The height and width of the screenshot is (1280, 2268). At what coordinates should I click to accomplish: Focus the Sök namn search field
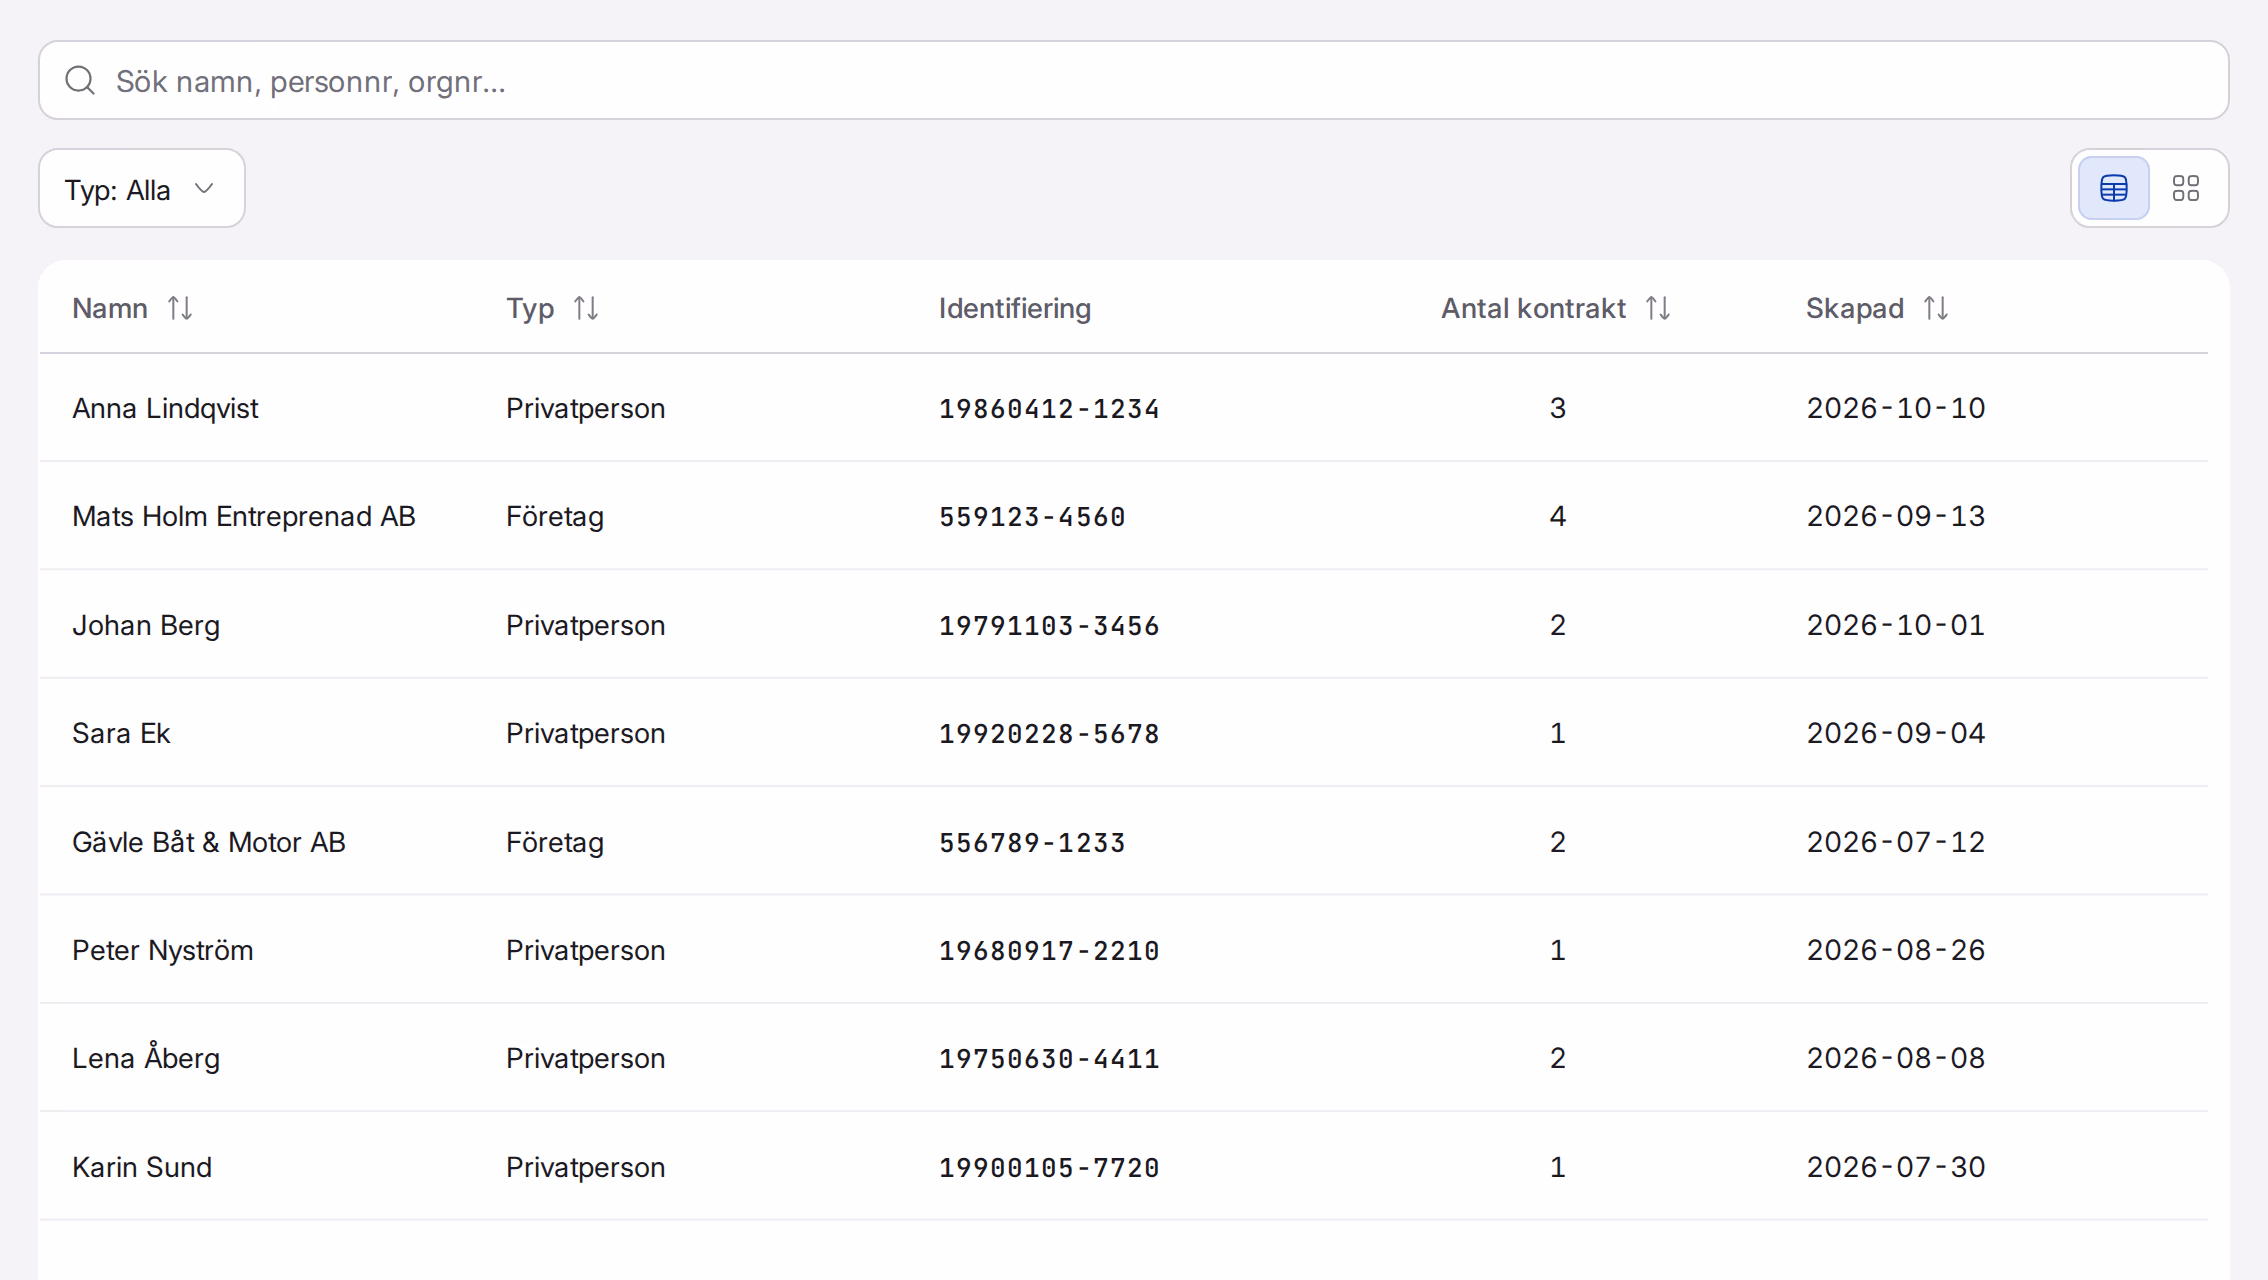pos(1134,80)
